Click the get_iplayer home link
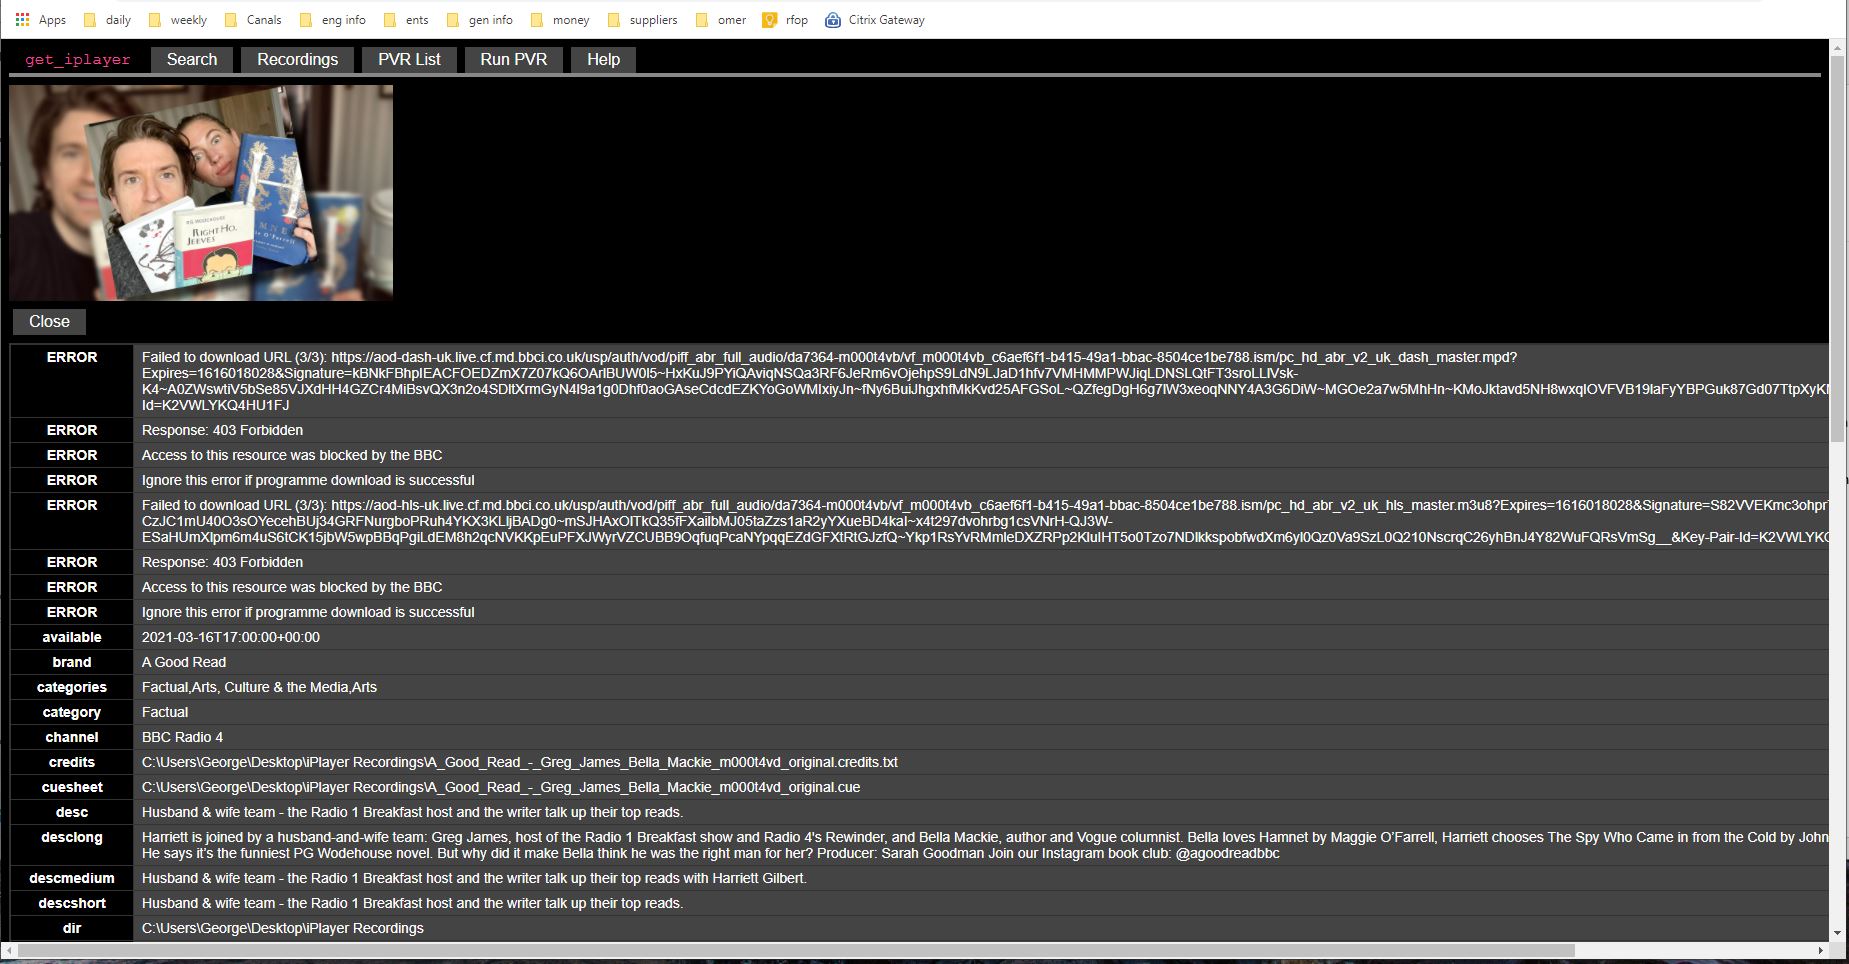The height and width of the screenshot is (964, 1849). point(78,59)
